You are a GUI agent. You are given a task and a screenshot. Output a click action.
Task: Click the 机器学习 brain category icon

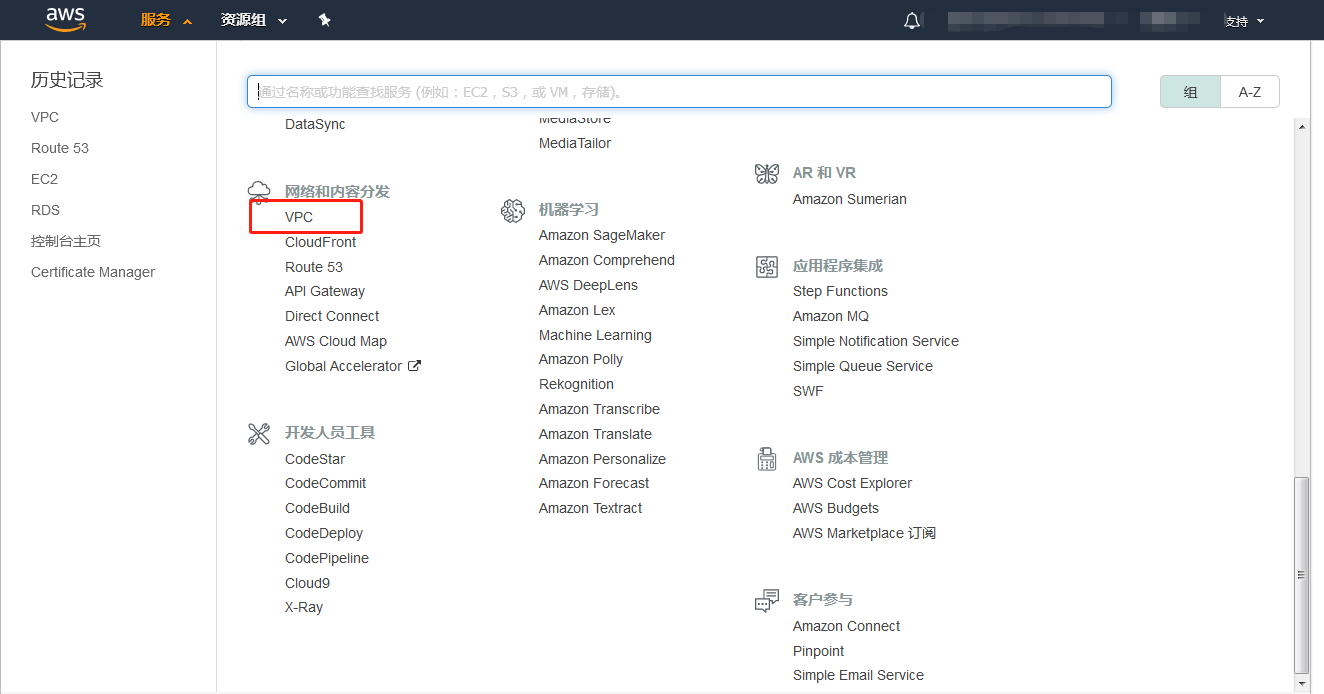point(513,210)
